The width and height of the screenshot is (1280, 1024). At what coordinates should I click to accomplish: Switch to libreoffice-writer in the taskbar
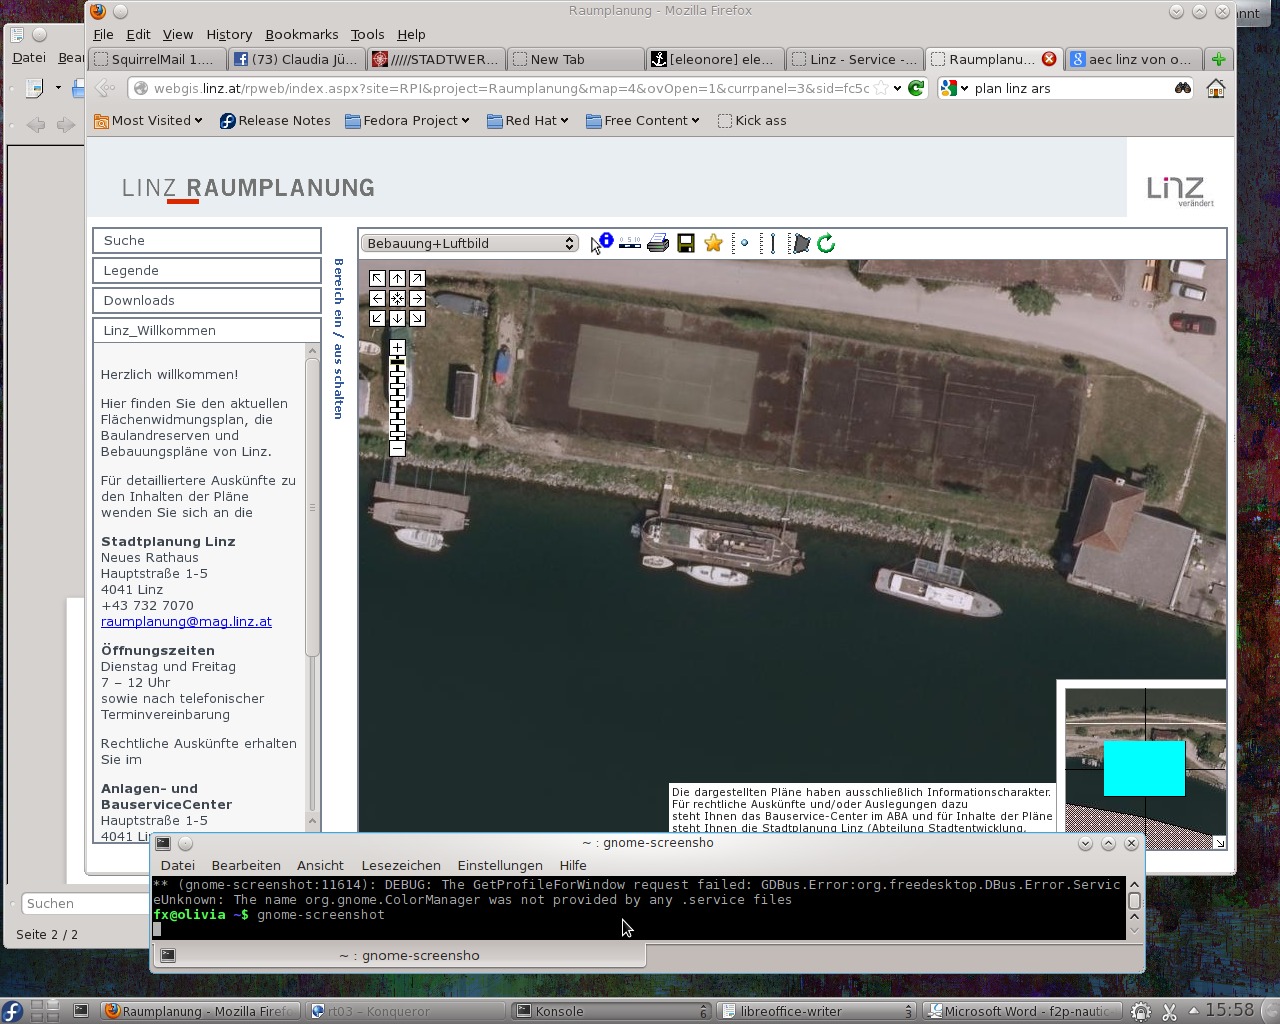(815, 1011)
